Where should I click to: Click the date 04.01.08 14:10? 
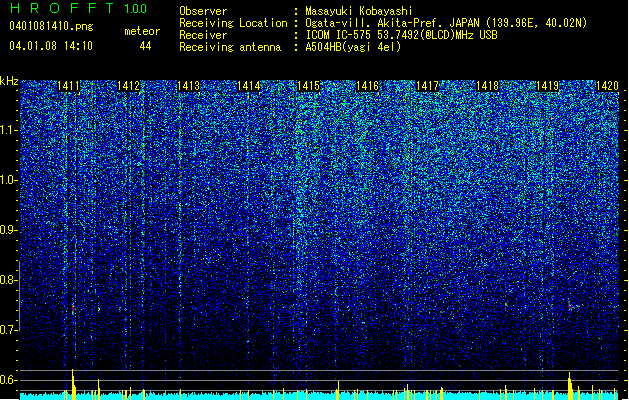pyautogui.click(x=51, y=46)
